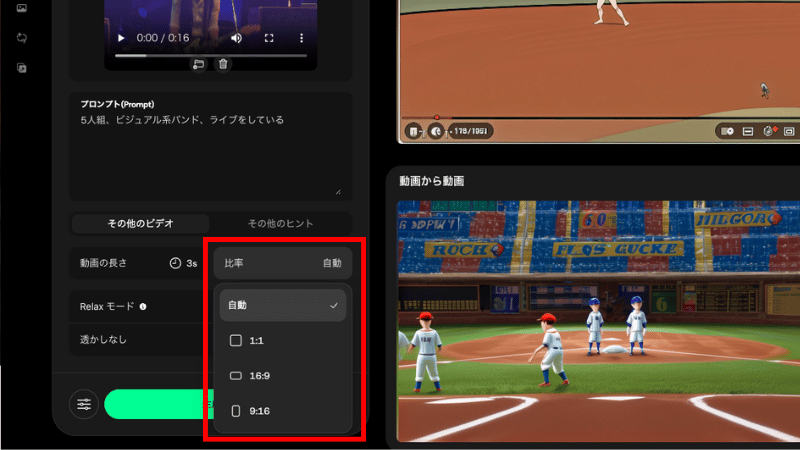Collapse the 比率 dropdown header
Image resolution: width=800 pixels, height=450 pixels.
(x=283, y=263)
